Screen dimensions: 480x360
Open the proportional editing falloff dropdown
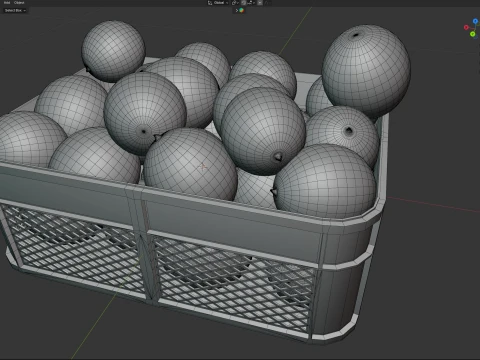pyautogui.click(x=268, y=3)
